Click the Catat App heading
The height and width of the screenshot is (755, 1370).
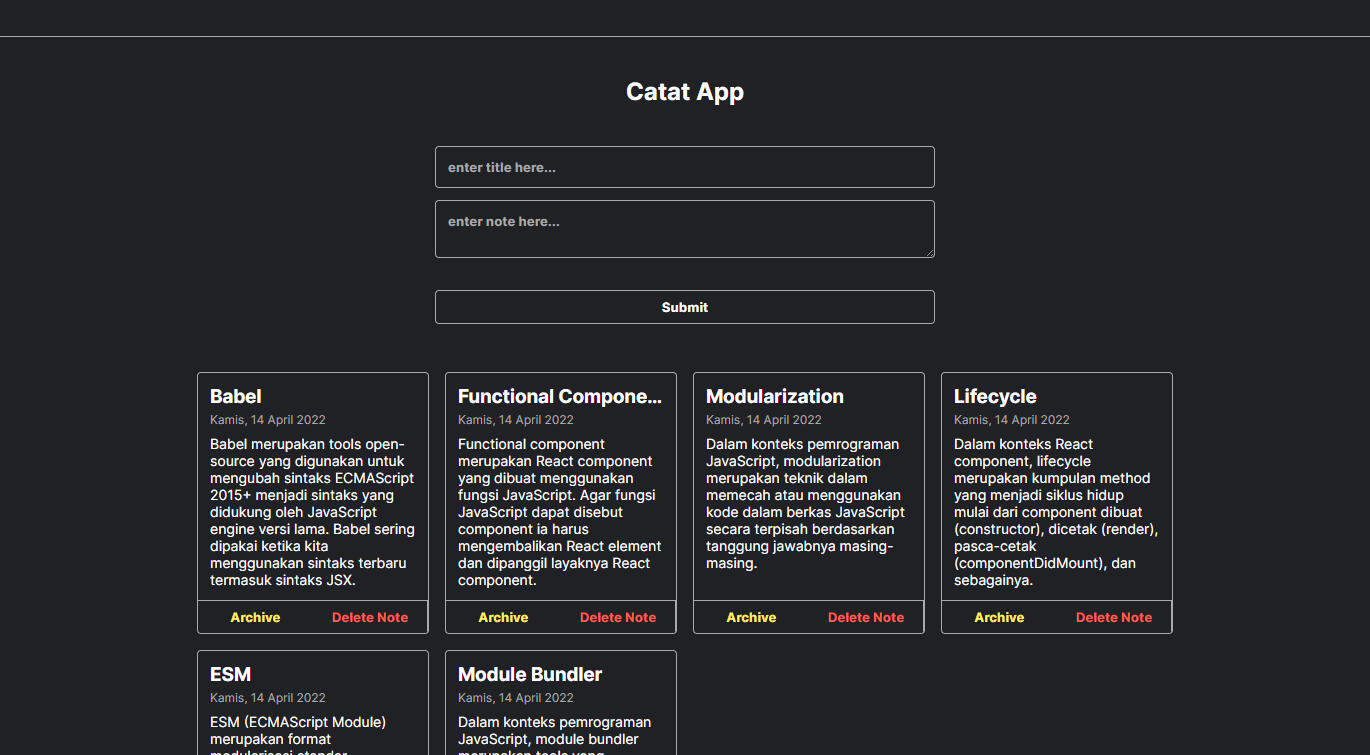coord(684,92)
